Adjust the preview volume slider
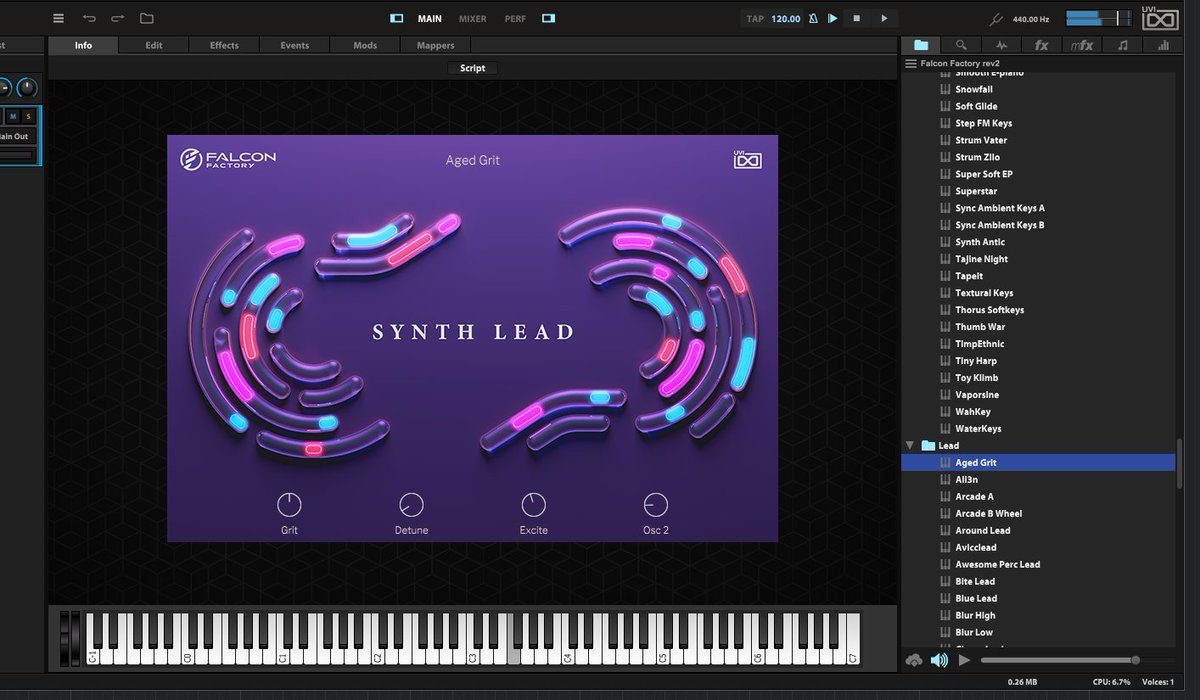Viewport: 1200px width, 700px height. 1059,660
